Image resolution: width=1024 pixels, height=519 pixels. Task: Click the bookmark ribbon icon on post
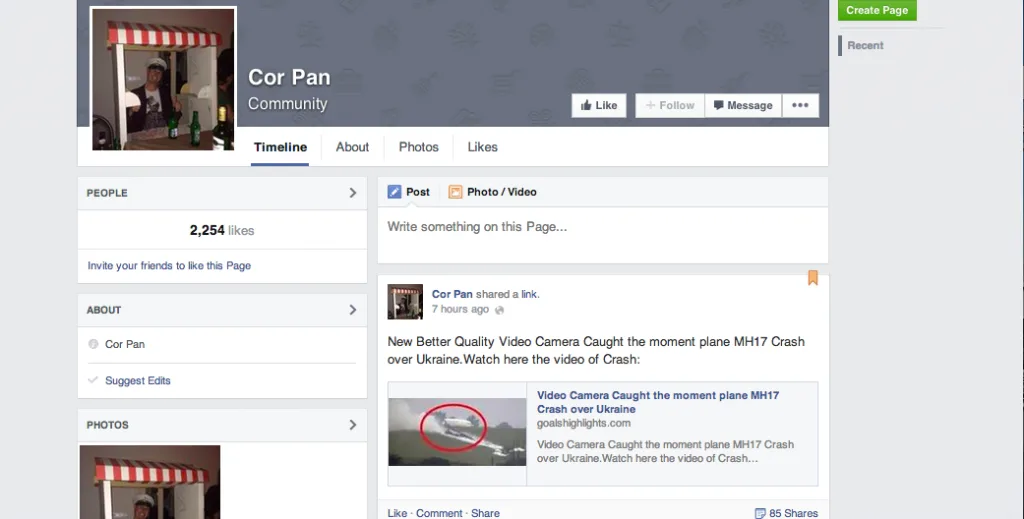(x=812, y=278)
